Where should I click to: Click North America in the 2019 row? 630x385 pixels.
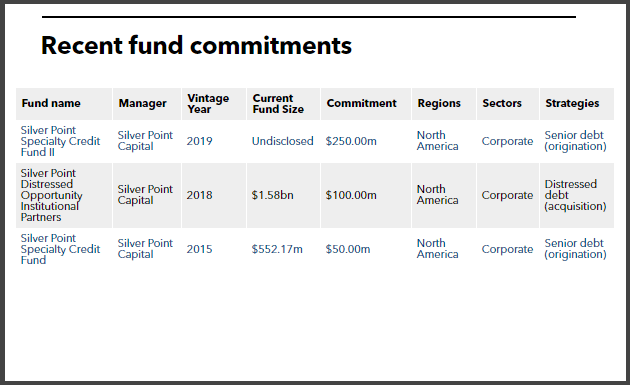click(x=437, y=141)
